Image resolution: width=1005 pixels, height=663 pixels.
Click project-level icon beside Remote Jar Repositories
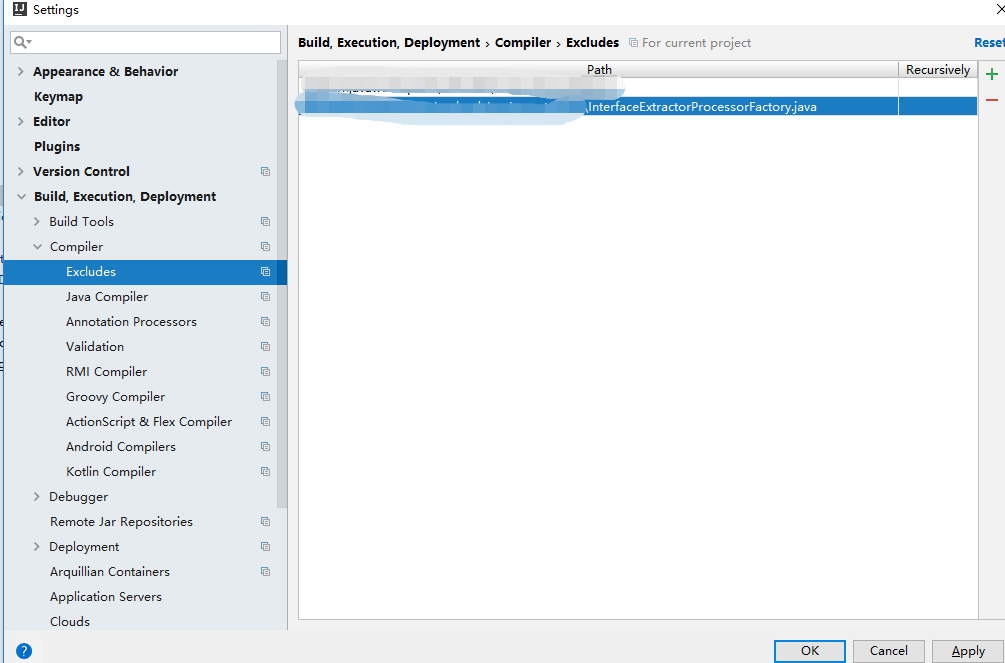[x=265, y=522]
